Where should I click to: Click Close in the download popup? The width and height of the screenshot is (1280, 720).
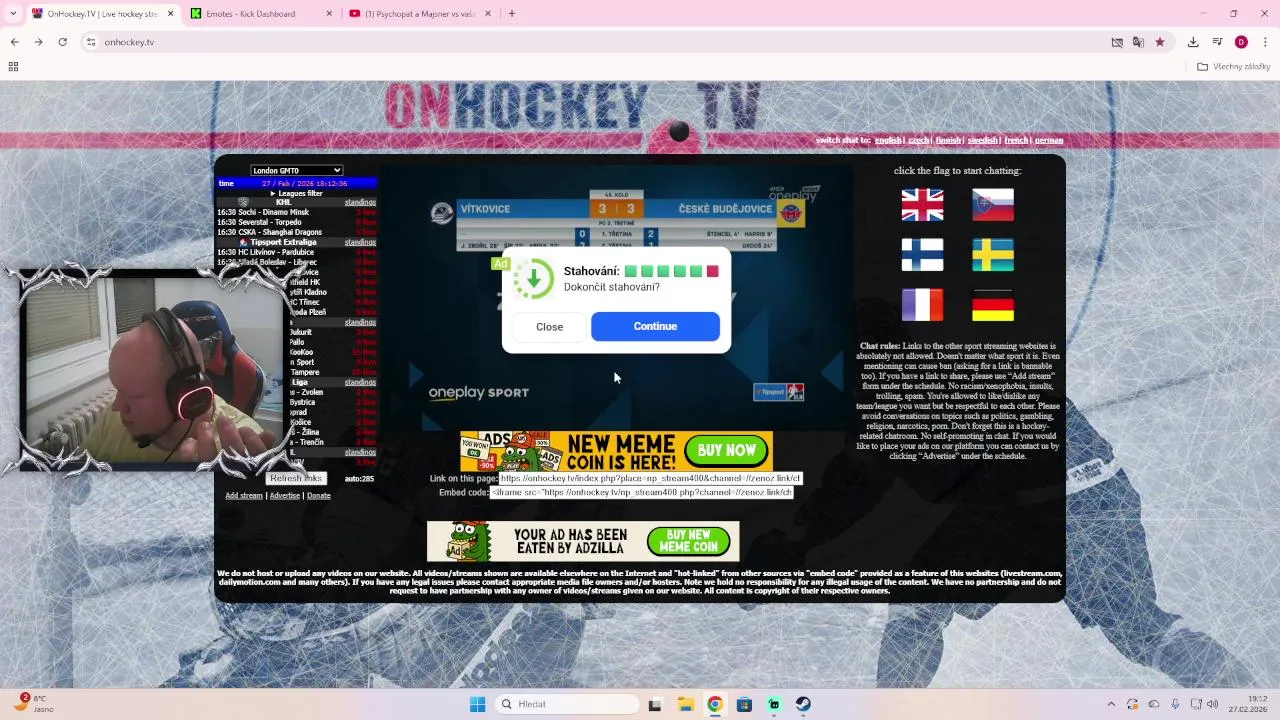pyautogui.click(x=549, y=326)
